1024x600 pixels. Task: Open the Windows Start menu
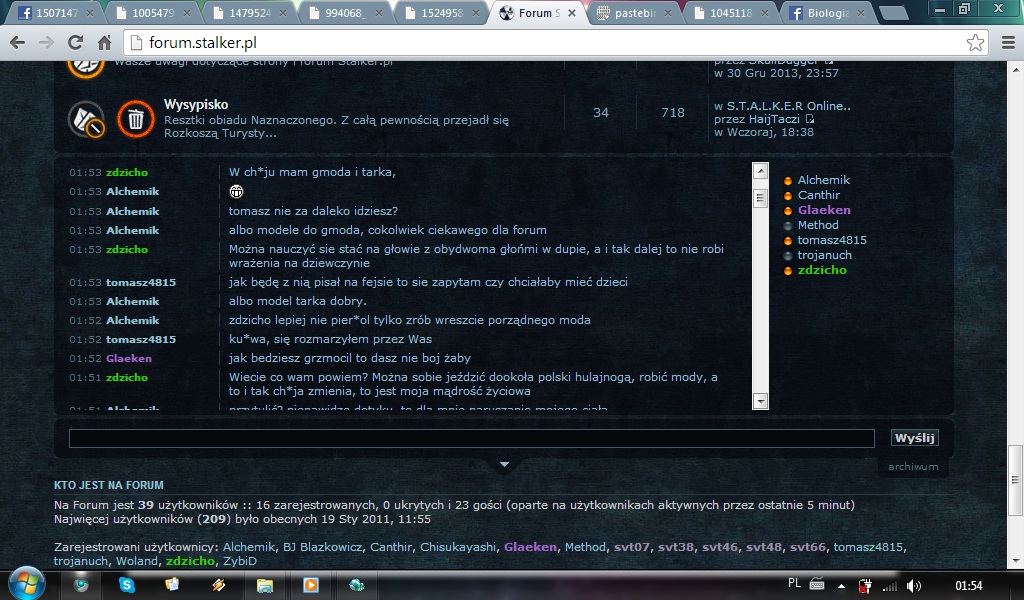pos(26,583)
